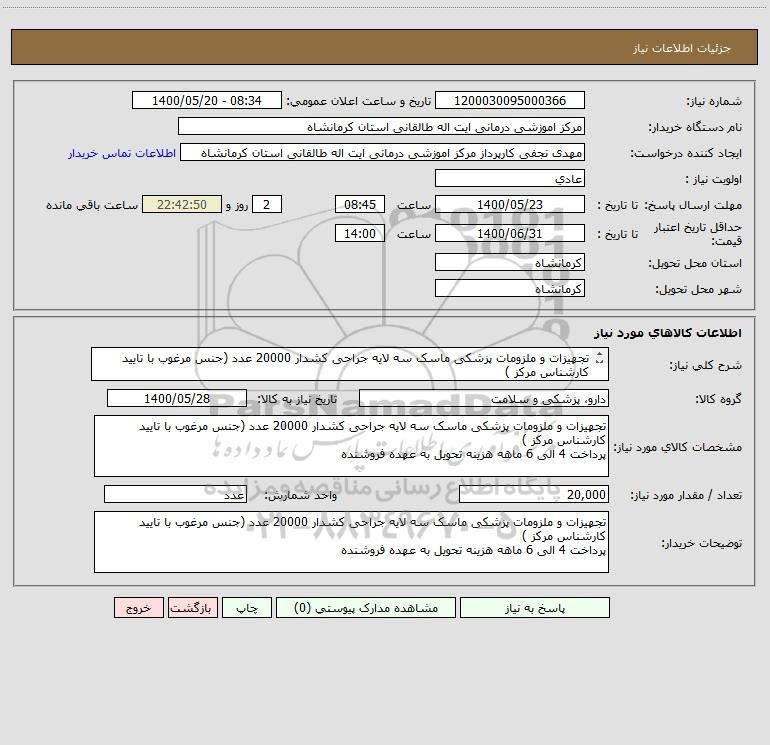Screen dimensions: 770x745
Task: Click the گروه کالا field دارو، پزشکی و سلامت
Action: [484, 398]
